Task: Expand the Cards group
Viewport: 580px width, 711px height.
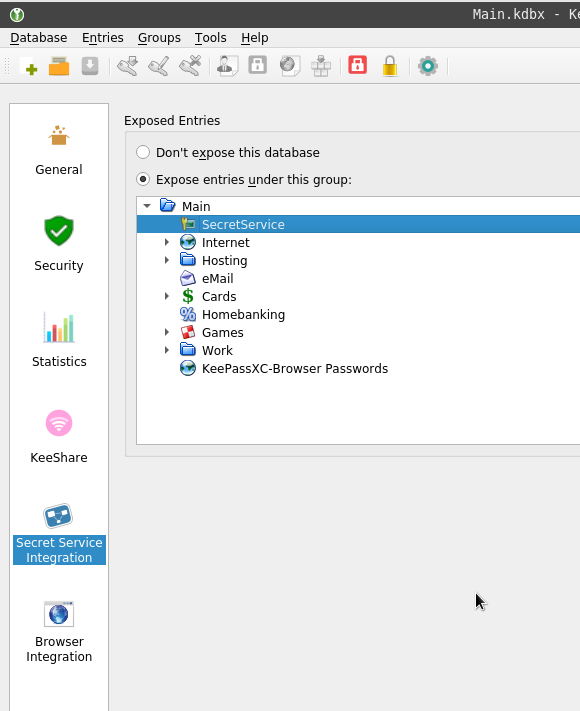Action: (x=167, y=296)
